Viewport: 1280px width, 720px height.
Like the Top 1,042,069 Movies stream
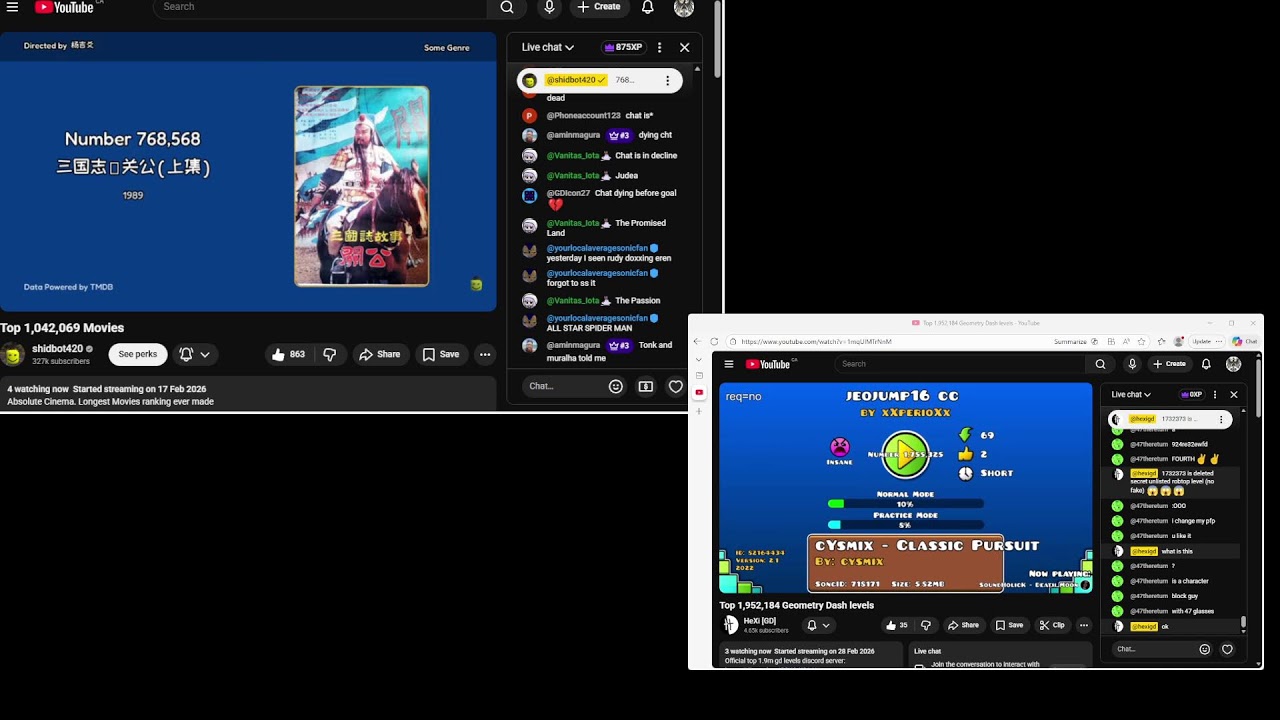[289, 354]
